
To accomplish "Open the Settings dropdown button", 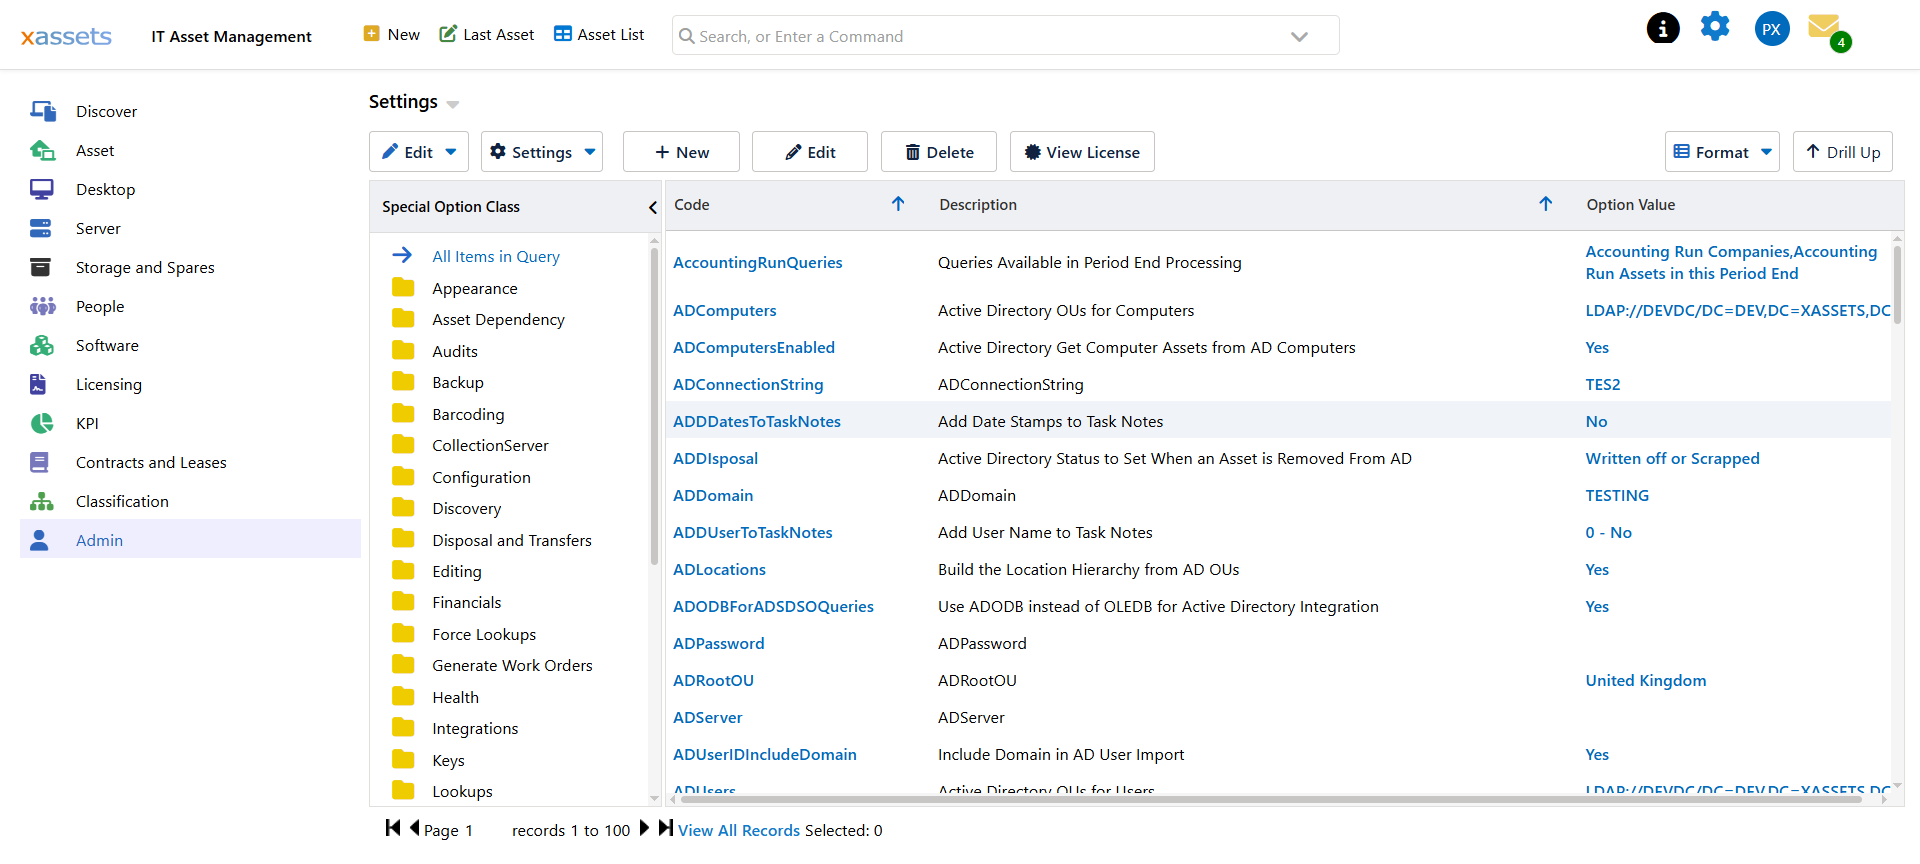I will (542, 152).
